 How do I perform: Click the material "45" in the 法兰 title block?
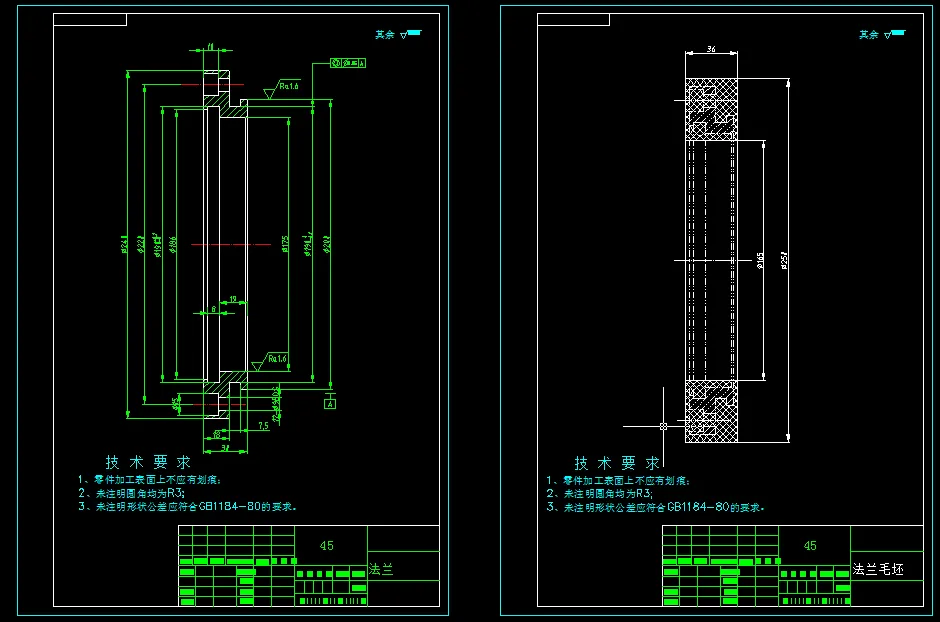326,545
